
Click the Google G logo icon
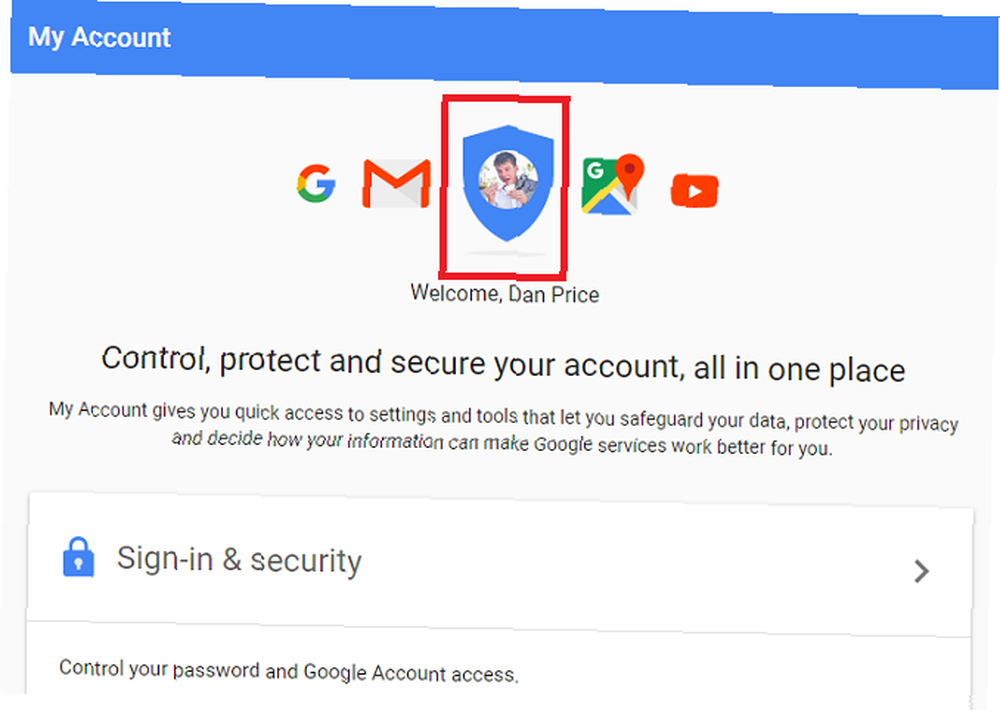click(316, 184)
